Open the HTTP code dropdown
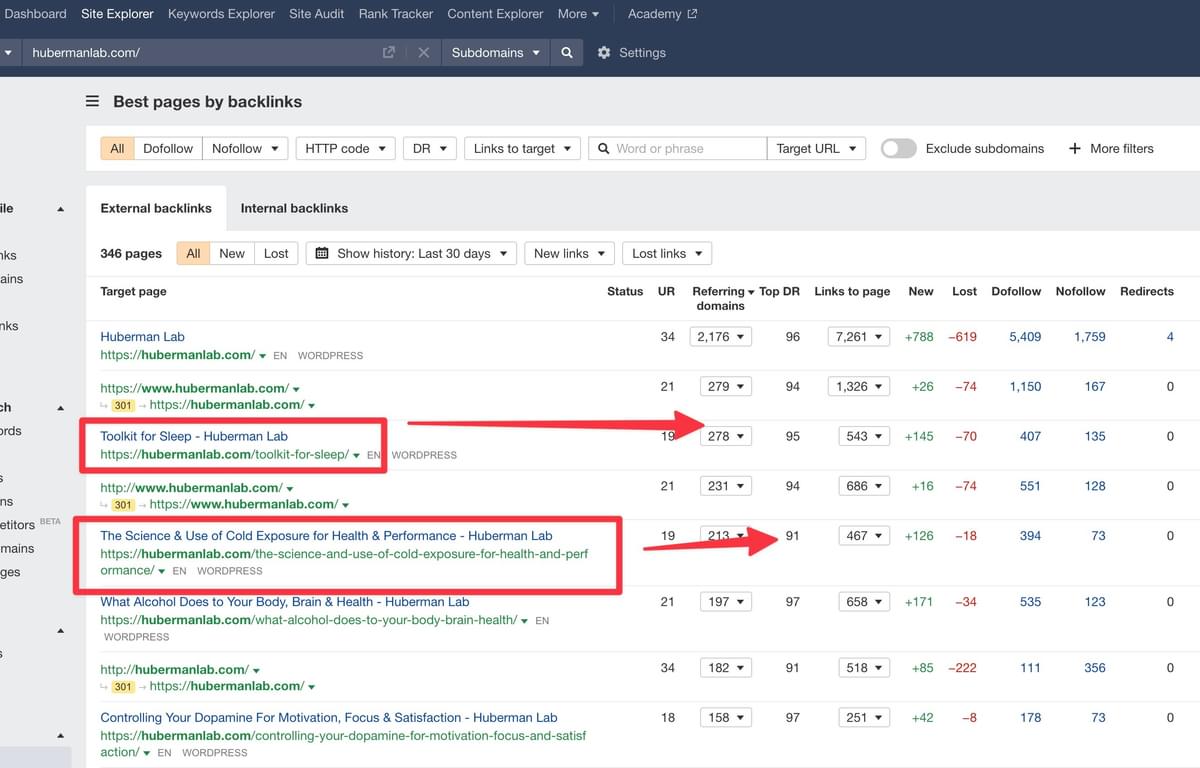 coord(345,148)
